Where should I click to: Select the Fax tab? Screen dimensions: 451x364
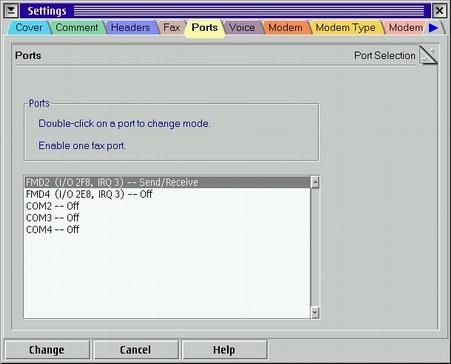(x=171, y=27)
